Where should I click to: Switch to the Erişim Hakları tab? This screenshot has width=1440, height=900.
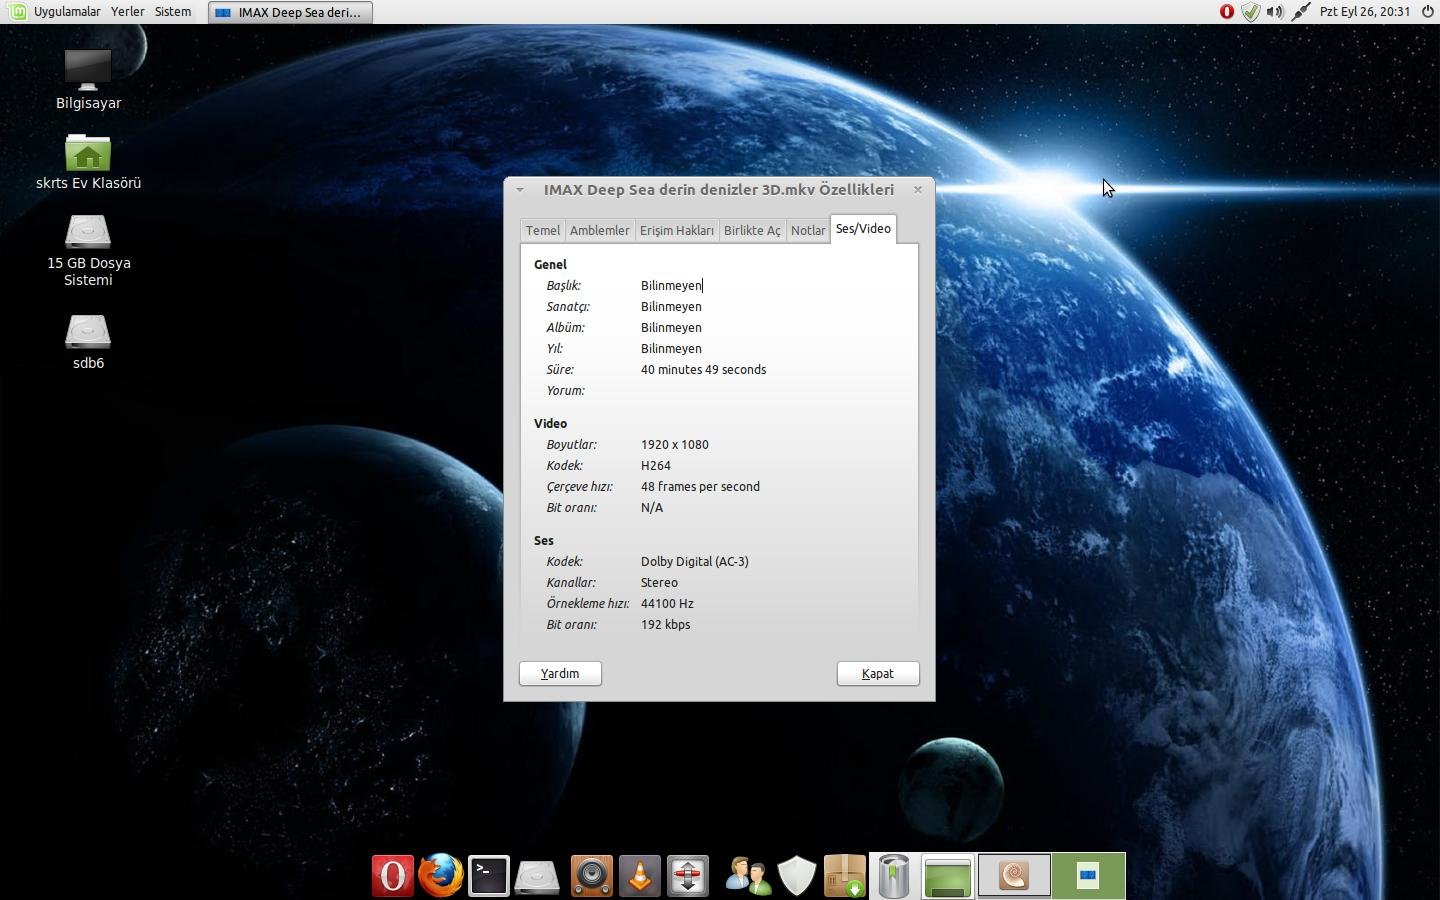point(677,230)
